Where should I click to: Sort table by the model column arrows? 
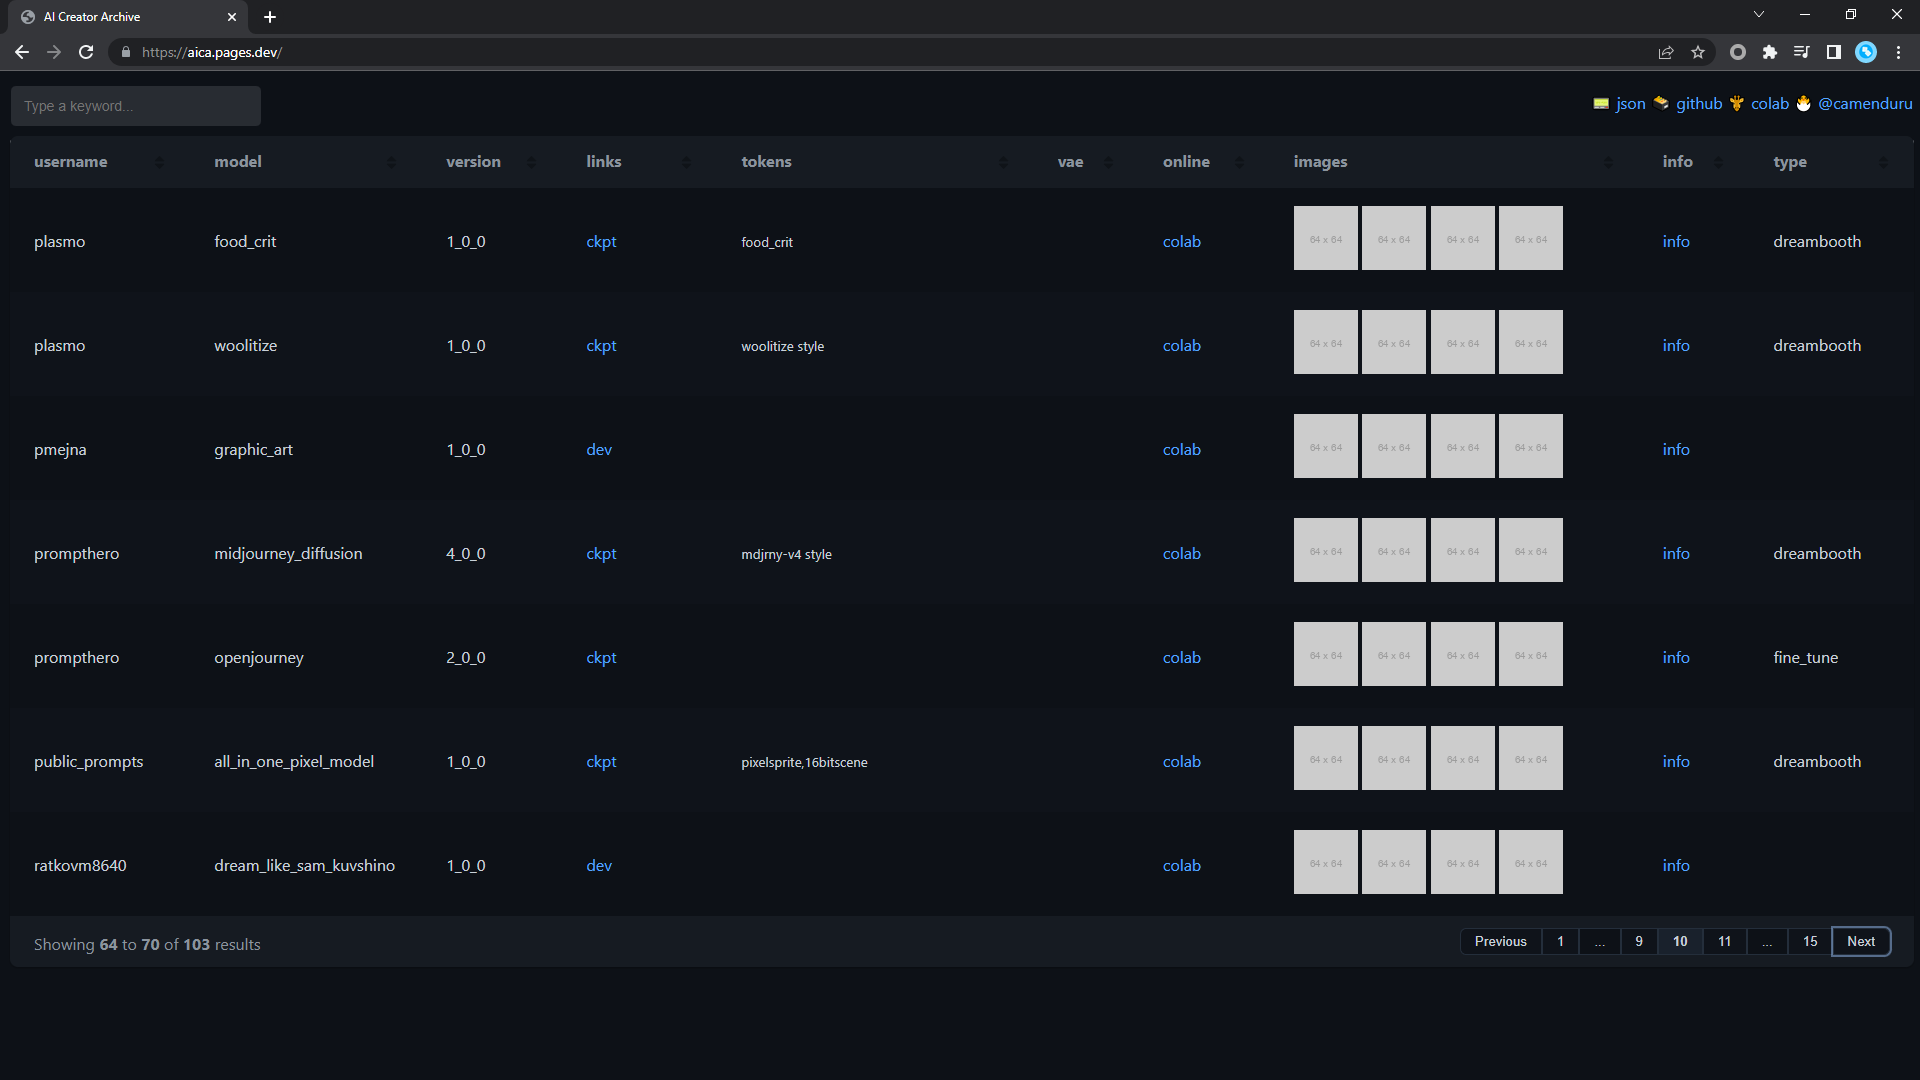[391, 162]
